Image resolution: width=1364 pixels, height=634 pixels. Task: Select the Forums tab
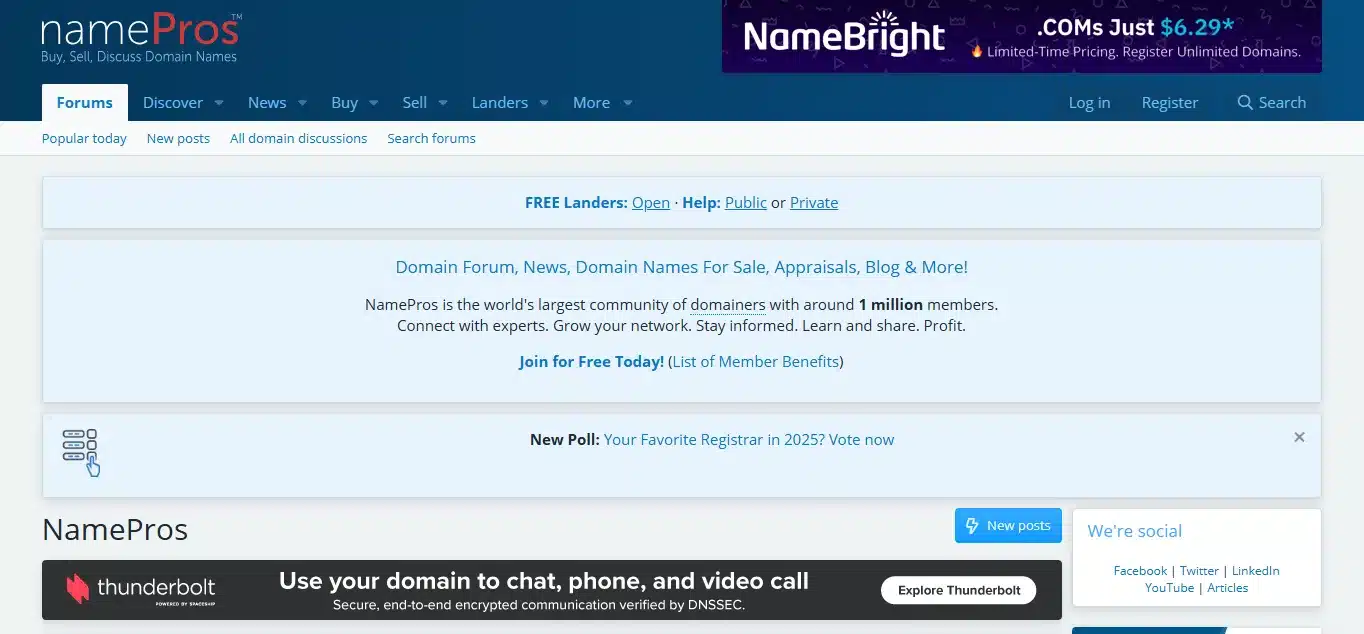coord(85,103)
